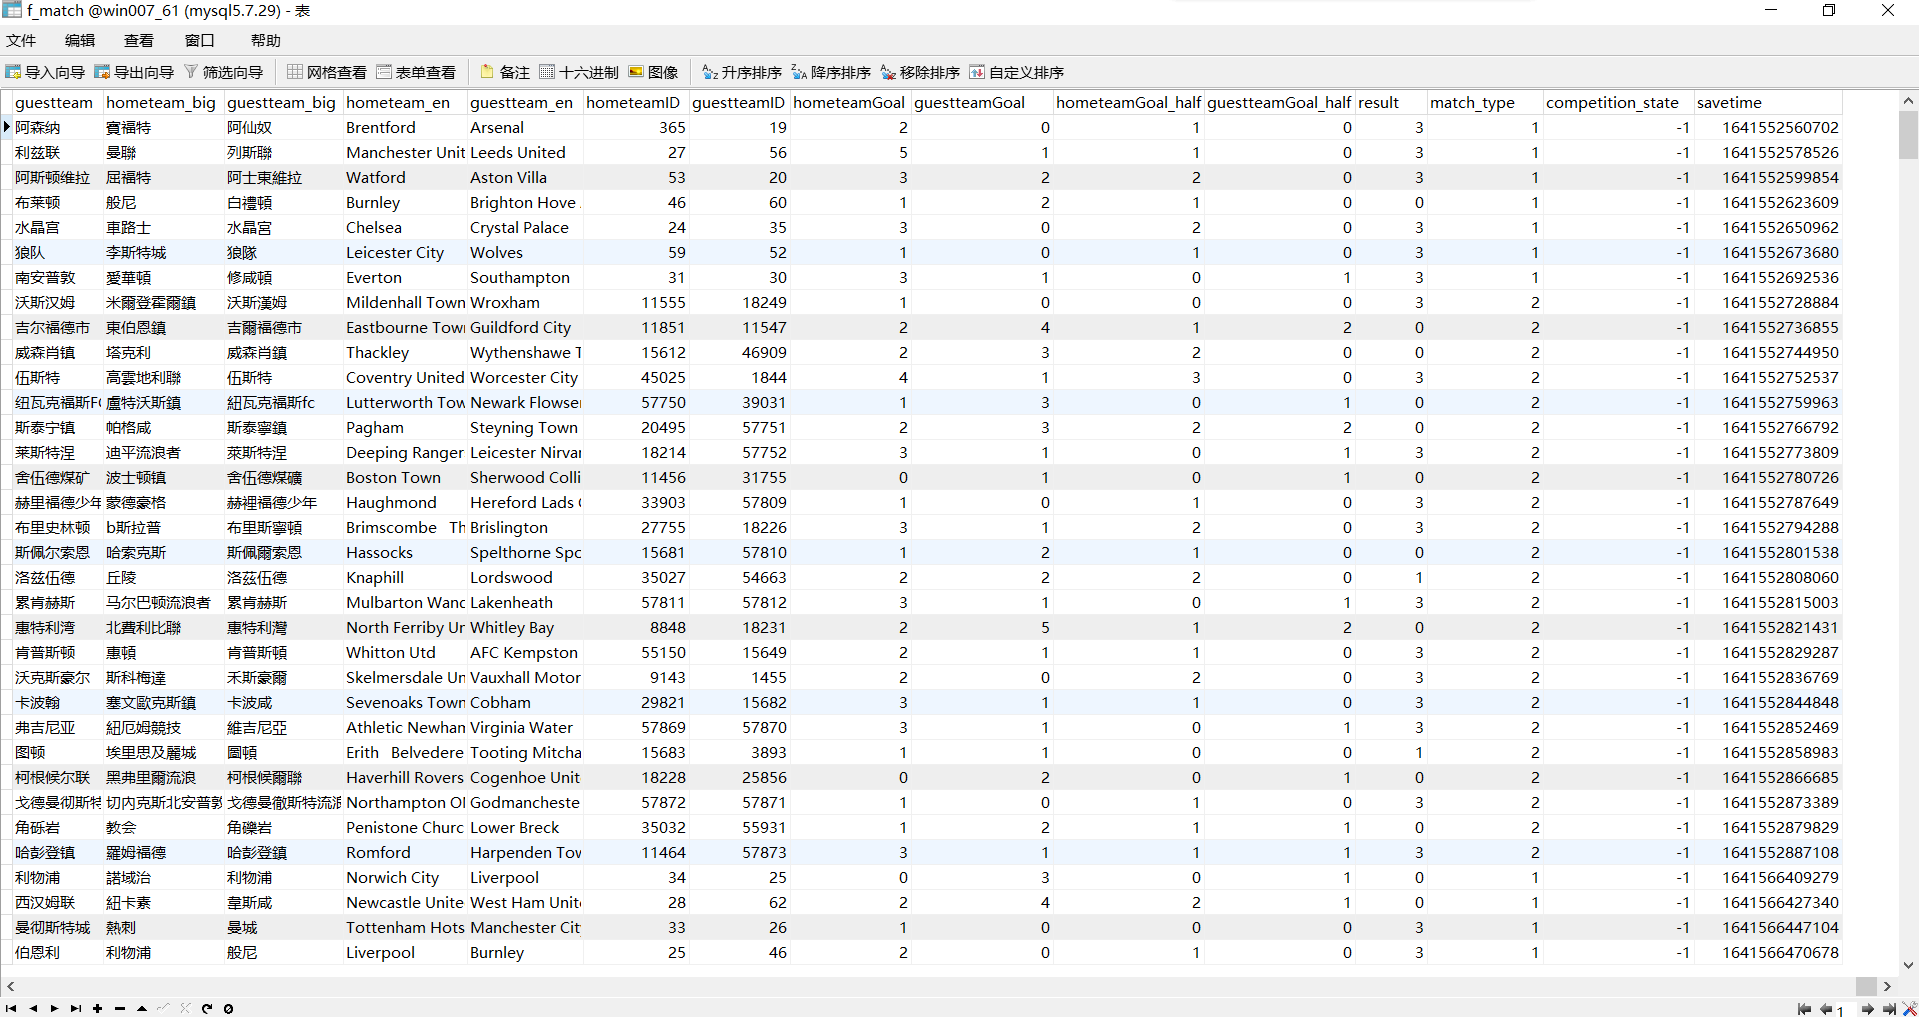This screenshot has width=1919, height=1017.
Task: Open the 编辑 menu
Action: pos(80,40)
